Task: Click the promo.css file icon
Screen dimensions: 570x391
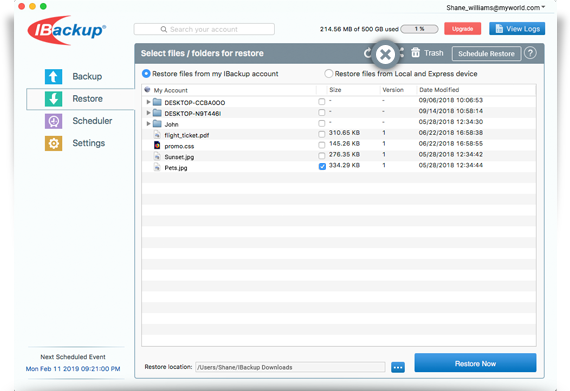Action: [x=157, y=145]
